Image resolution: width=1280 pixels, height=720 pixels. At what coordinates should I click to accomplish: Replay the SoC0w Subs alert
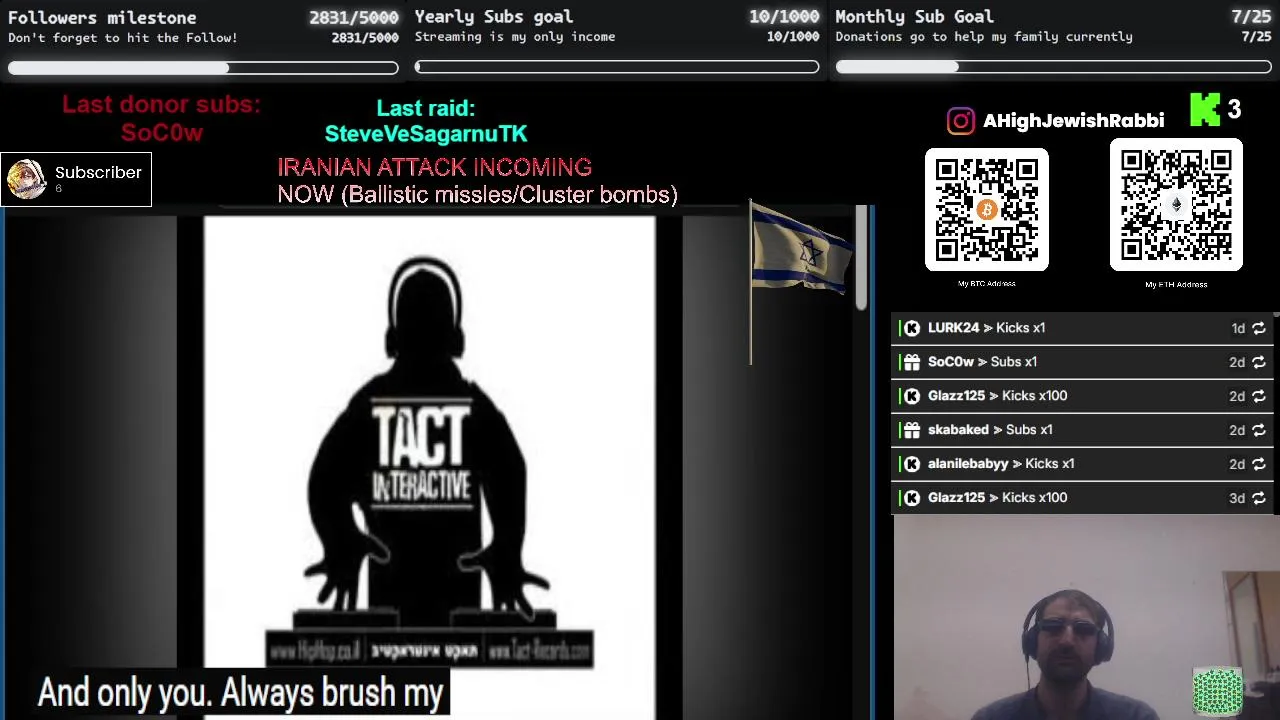click(1259, 362)
